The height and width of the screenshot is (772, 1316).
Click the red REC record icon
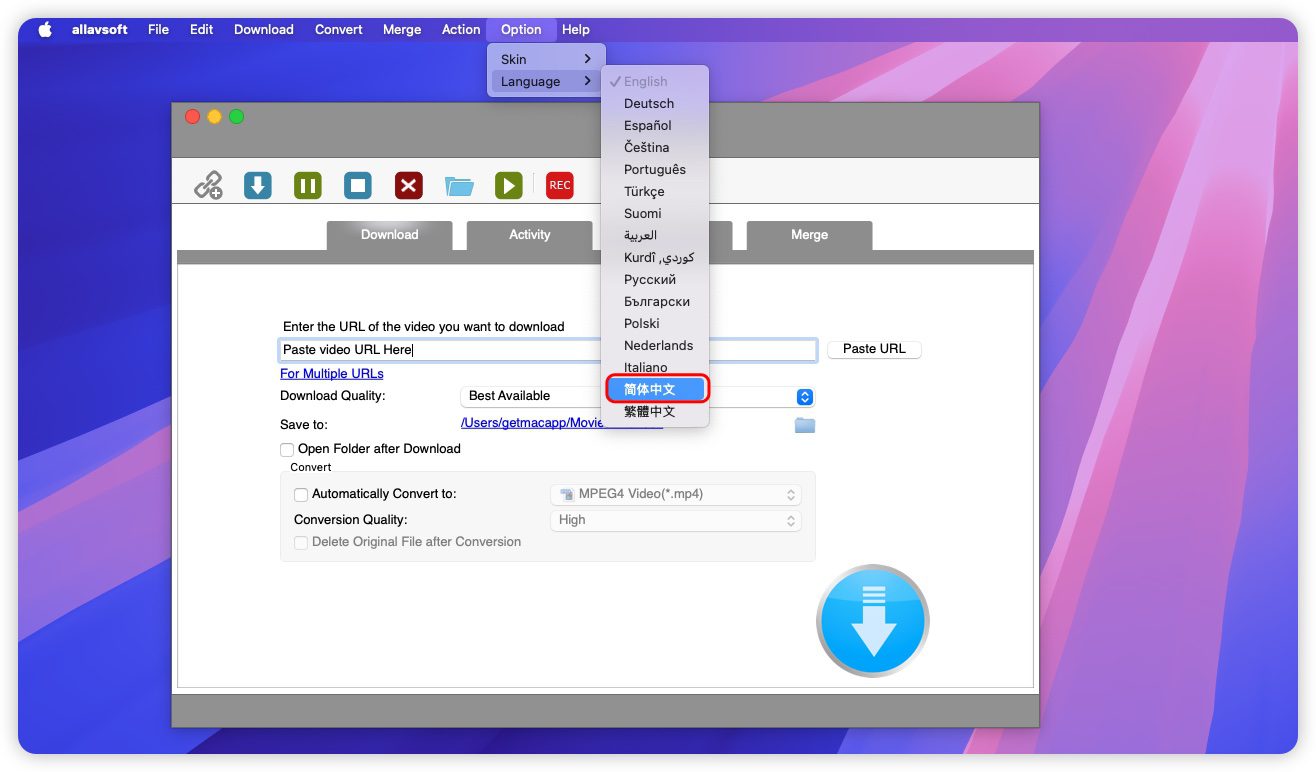(560, 185)
